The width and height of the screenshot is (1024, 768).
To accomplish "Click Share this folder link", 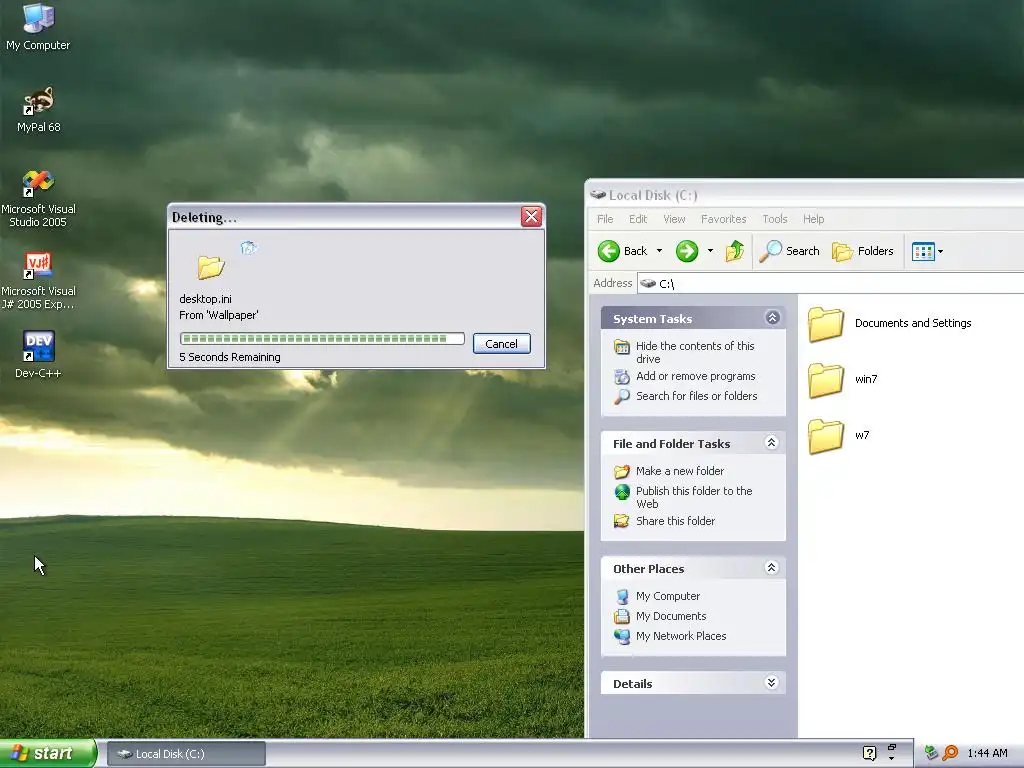I will [675, 520].
